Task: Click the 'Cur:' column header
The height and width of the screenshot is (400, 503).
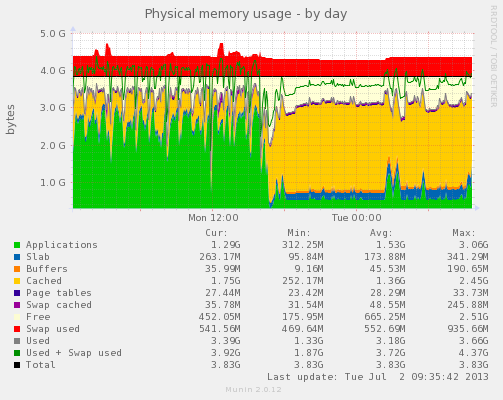Action: [x=216, y=233]
